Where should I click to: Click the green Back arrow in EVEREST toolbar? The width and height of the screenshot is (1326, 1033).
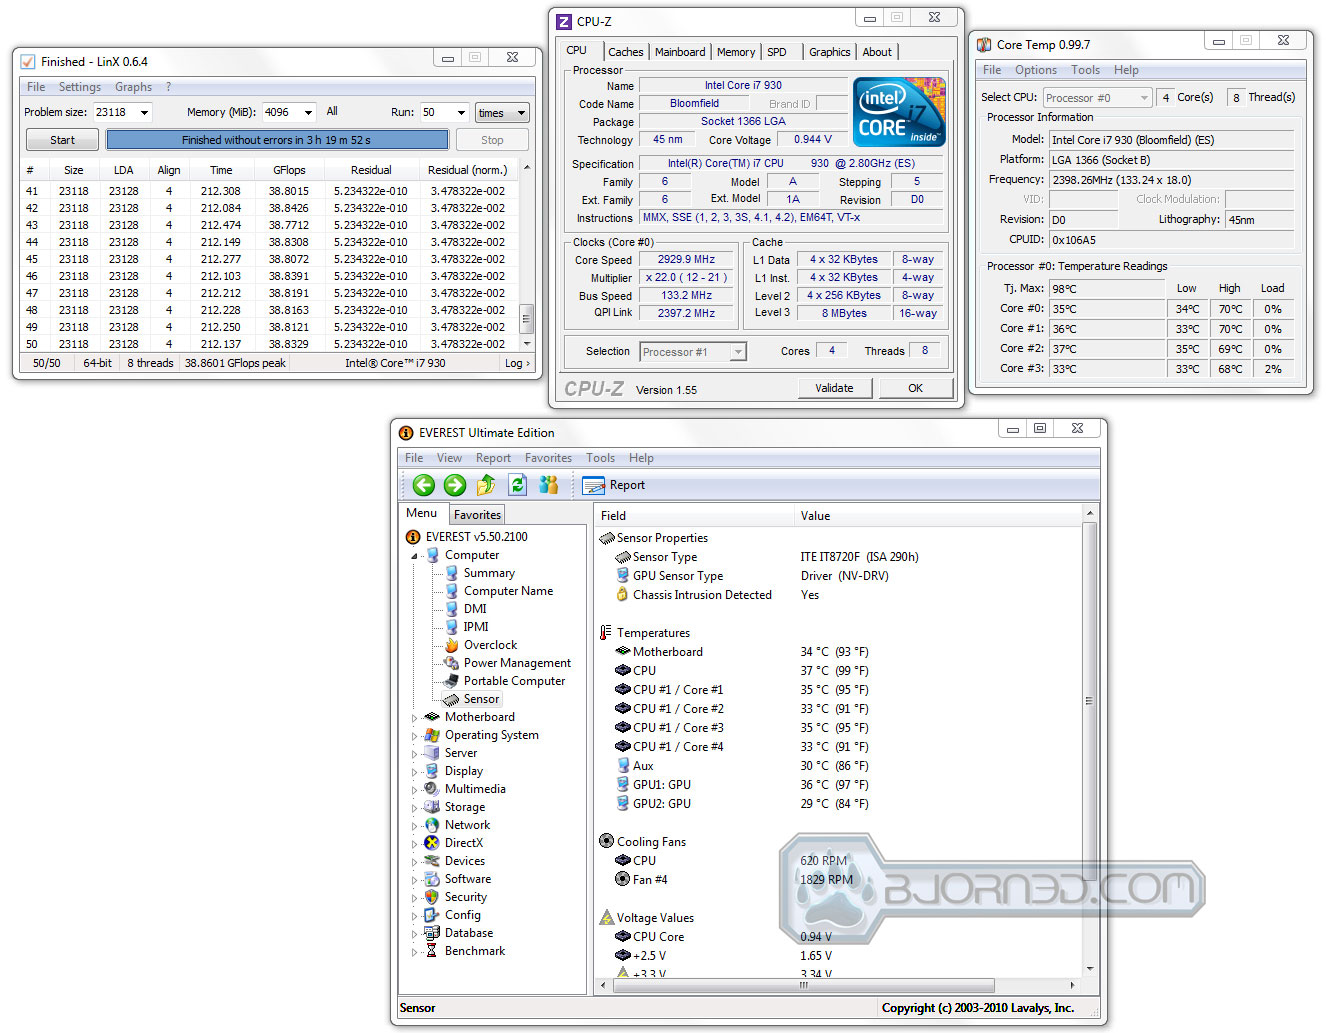click(424, 485)
